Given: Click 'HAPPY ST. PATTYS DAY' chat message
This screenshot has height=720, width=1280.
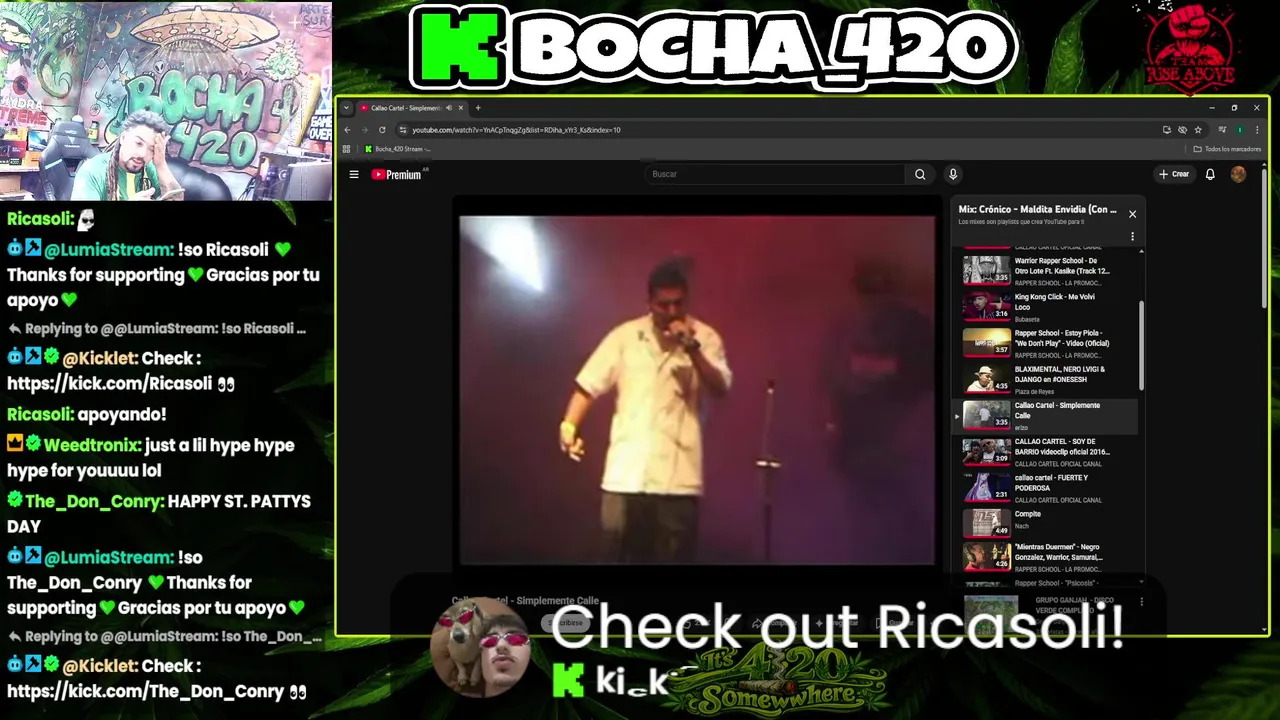Looking at the screenshot, I should coord(159,514).
